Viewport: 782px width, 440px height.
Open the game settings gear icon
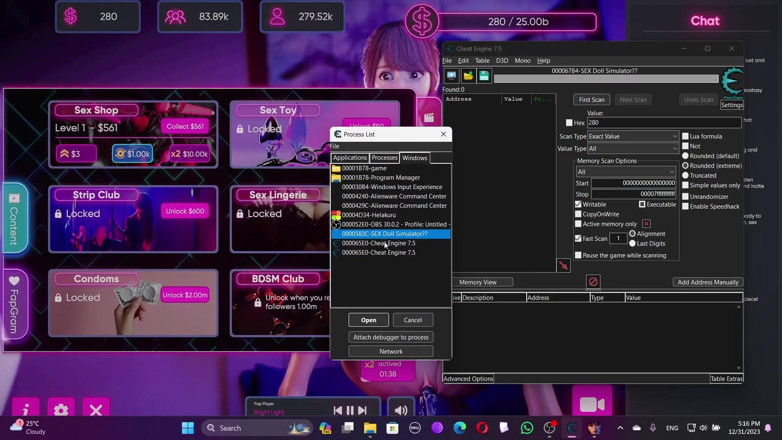(61, 410)
